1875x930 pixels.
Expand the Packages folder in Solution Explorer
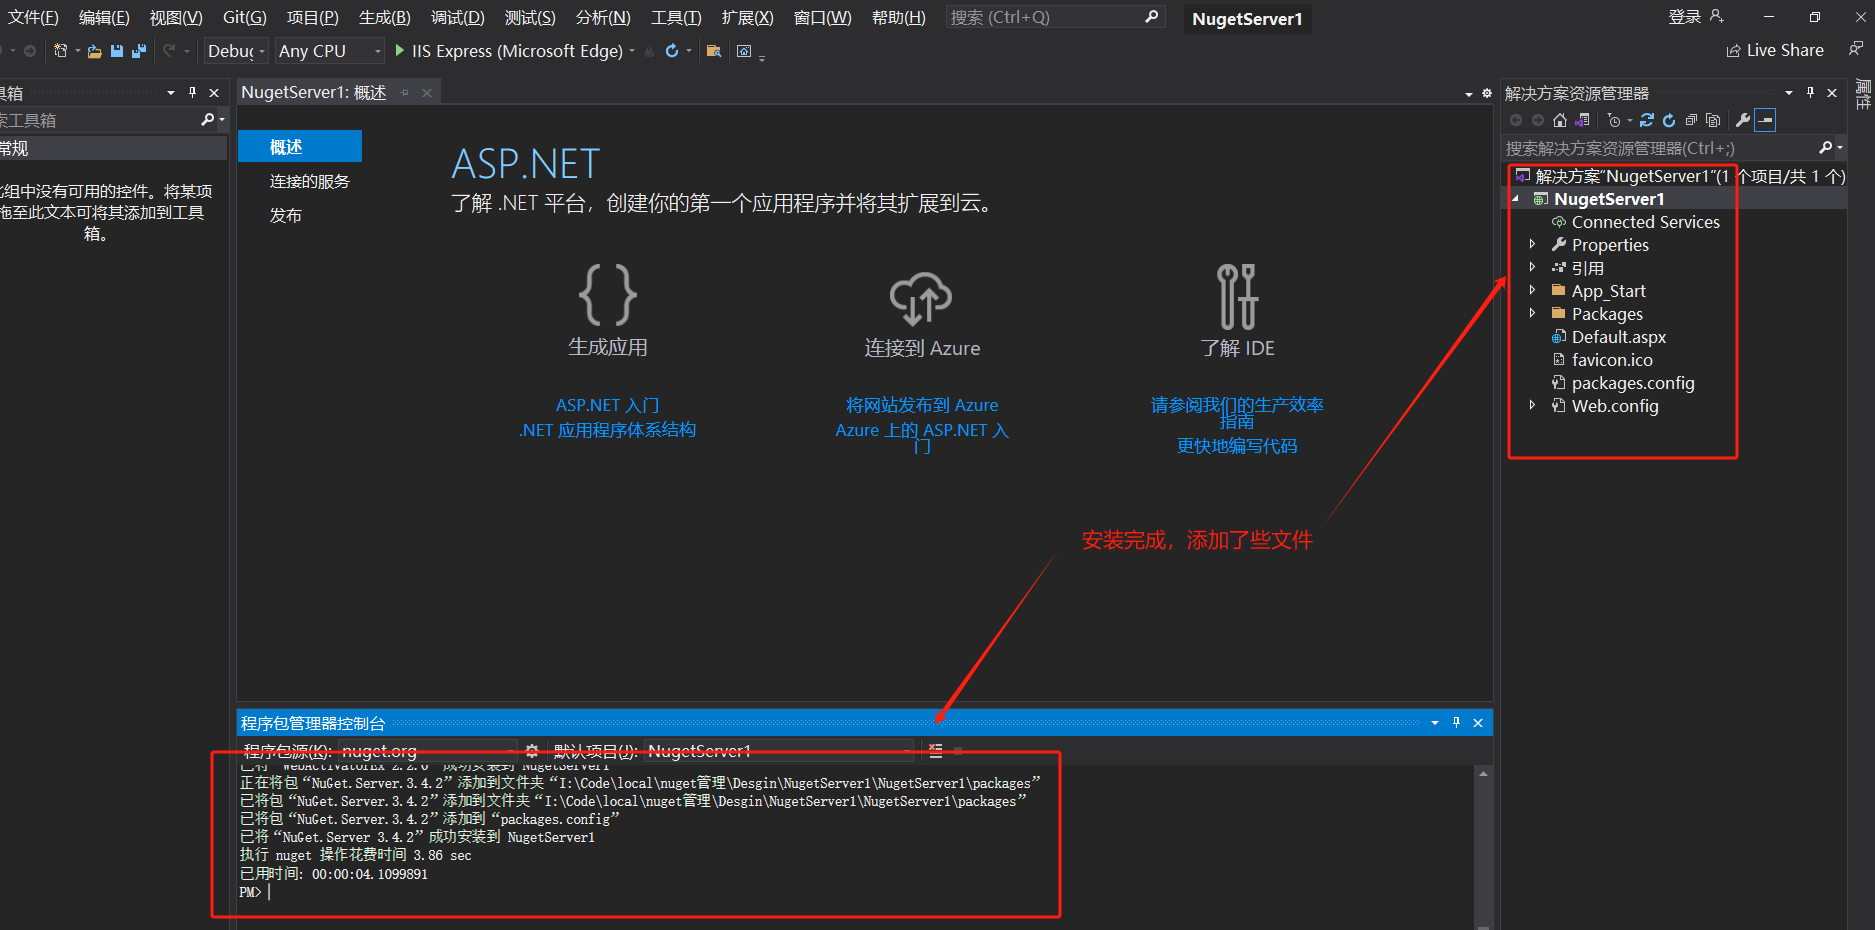click(x=1534, y=313)
